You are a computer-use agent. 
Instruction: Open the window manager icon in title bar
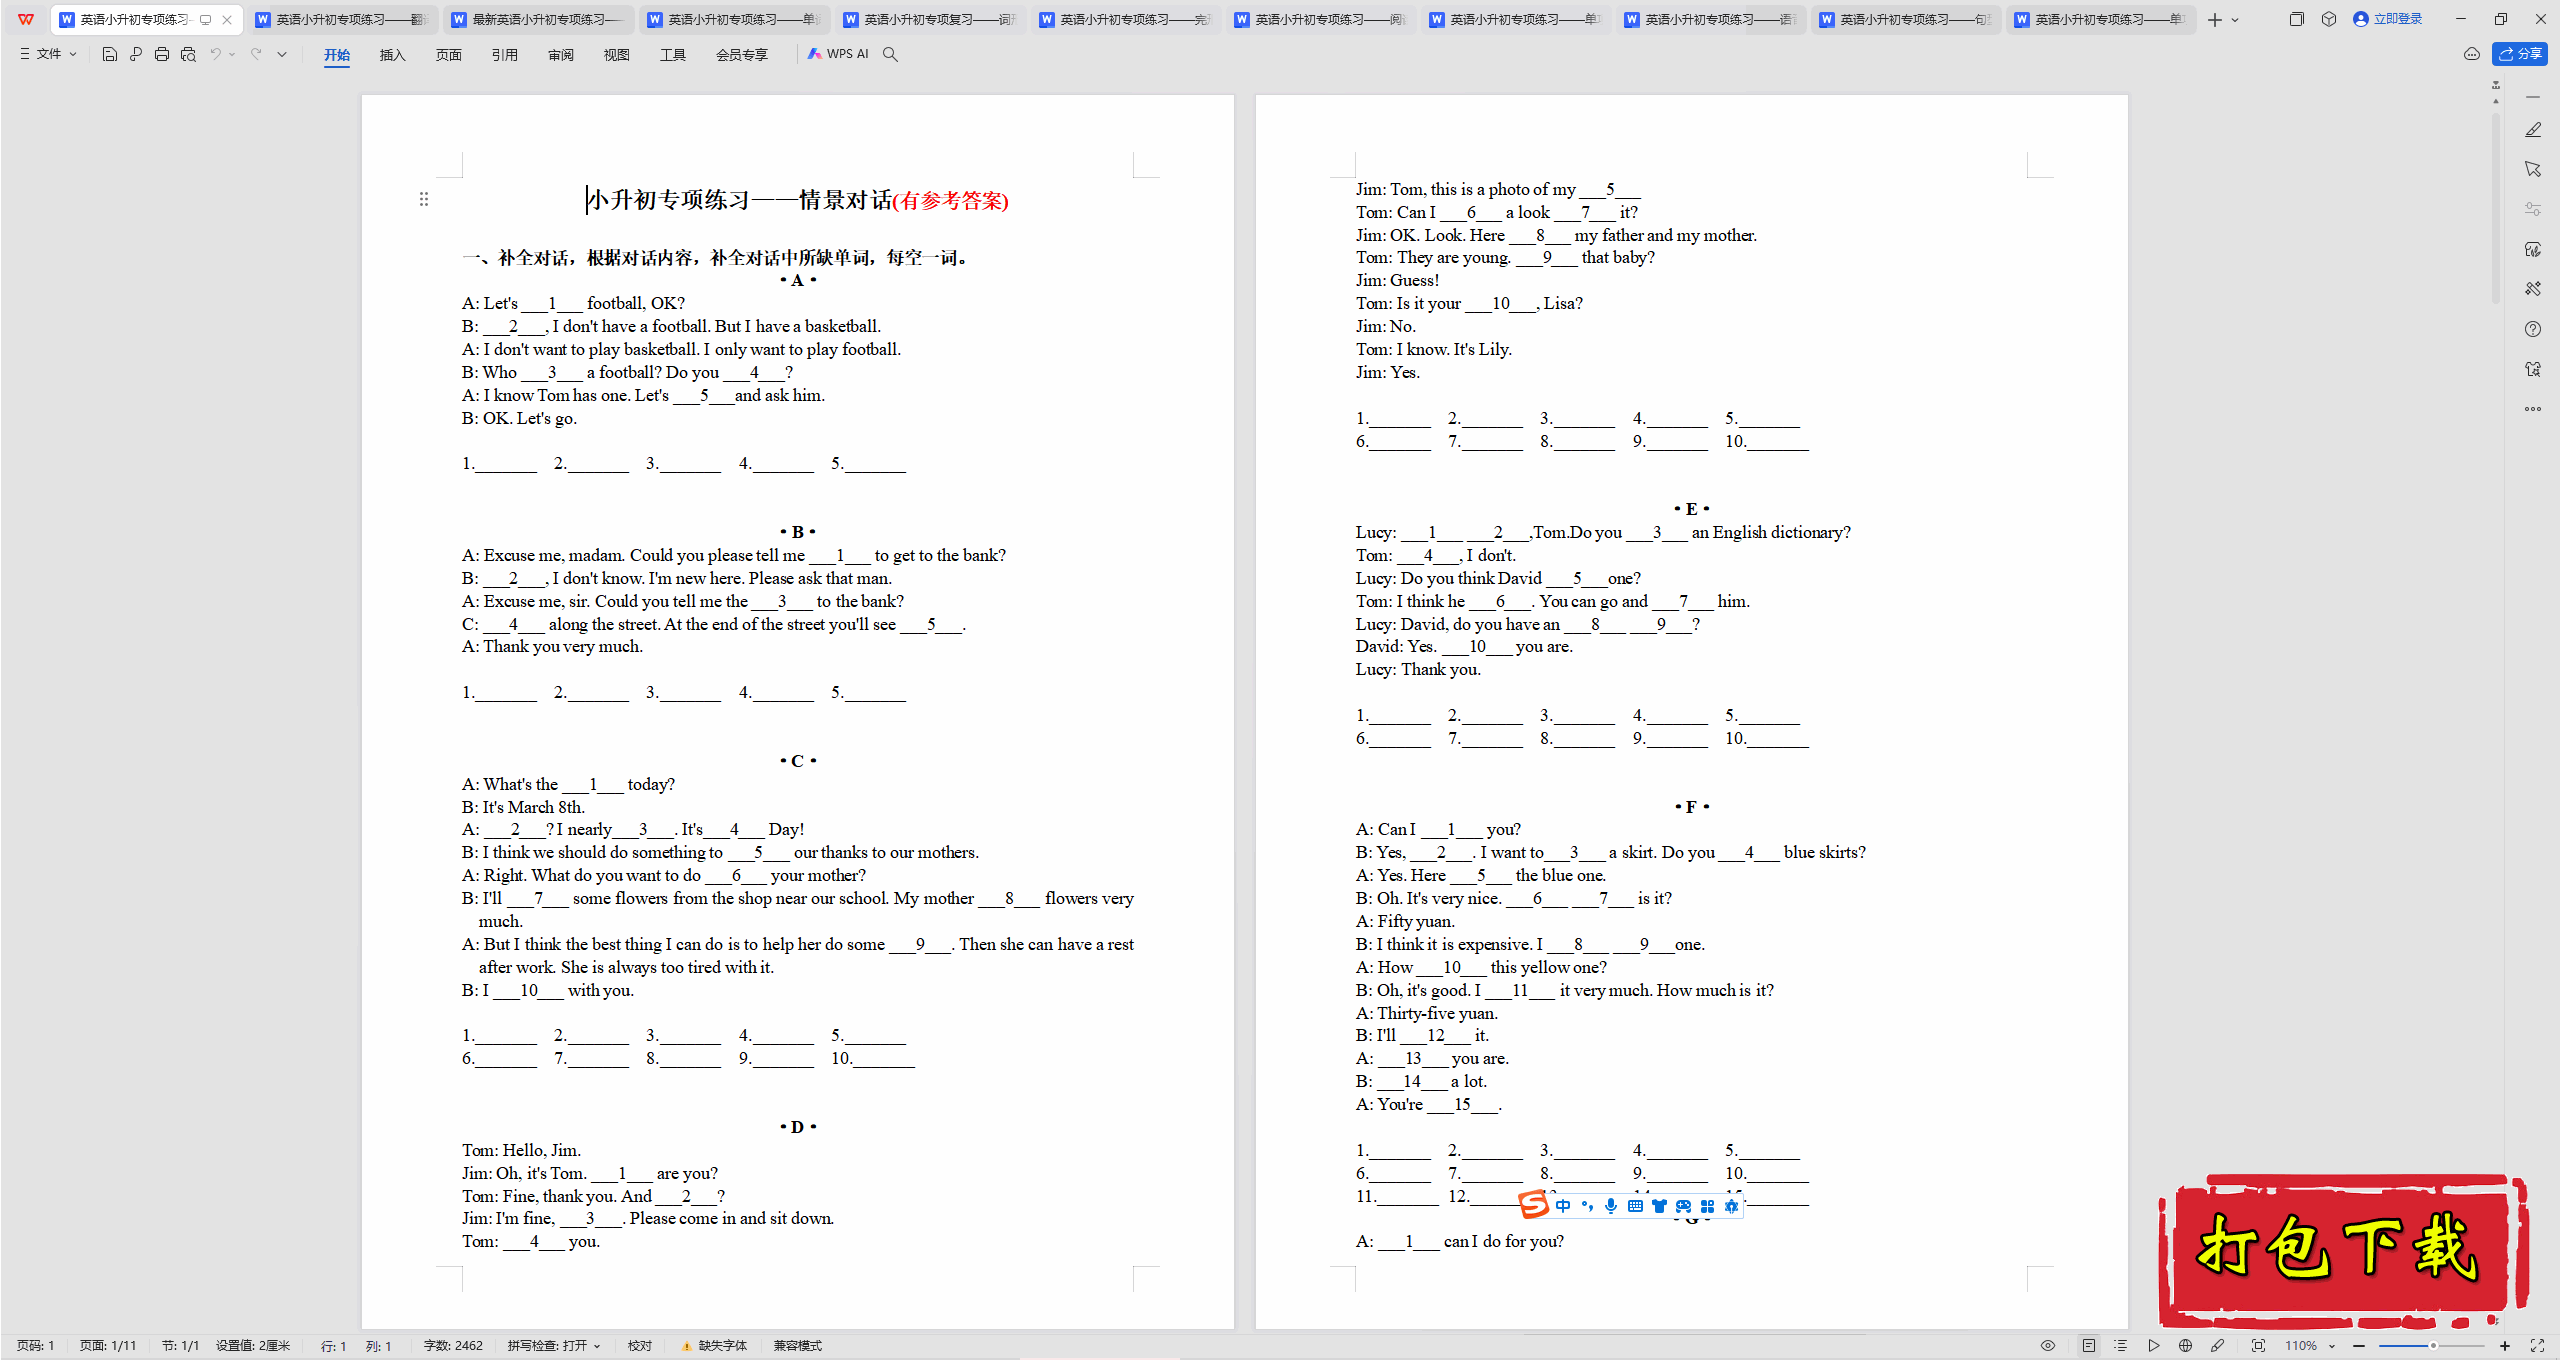pyautogui.click(x=2296, y=19)
